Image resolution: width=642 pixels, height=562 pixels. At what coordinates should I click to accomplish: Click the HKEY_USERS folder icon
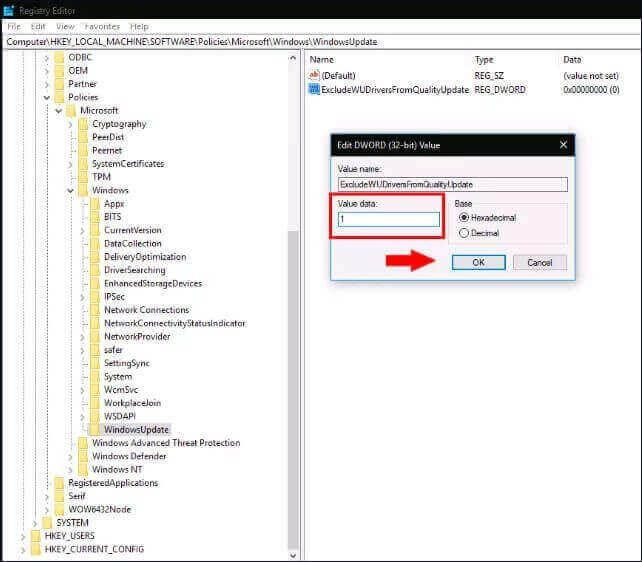35,536
